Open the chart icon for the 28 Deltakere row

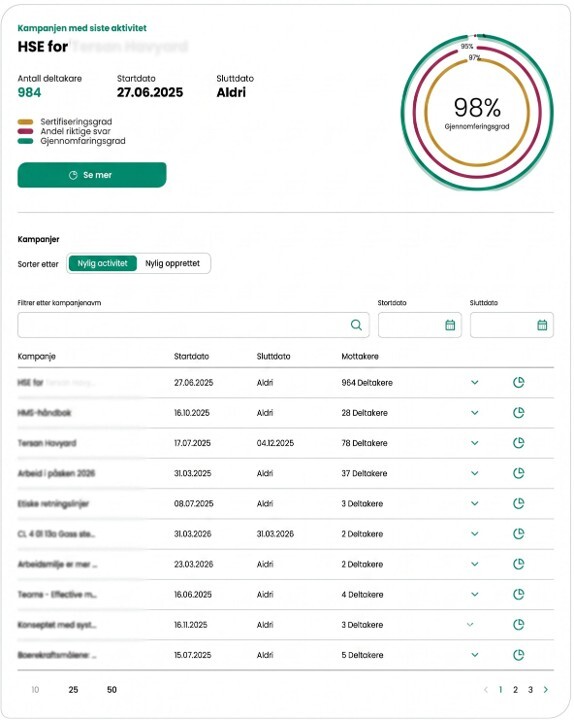point(518,413)
